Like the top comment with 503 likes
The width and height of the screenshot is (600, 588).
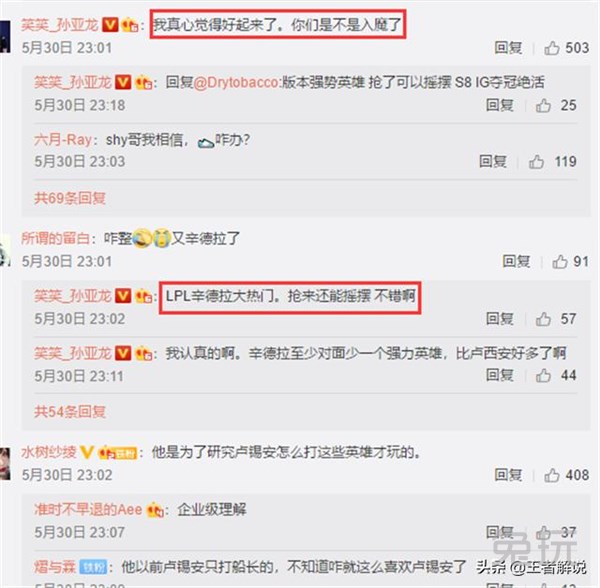point(551,48)
